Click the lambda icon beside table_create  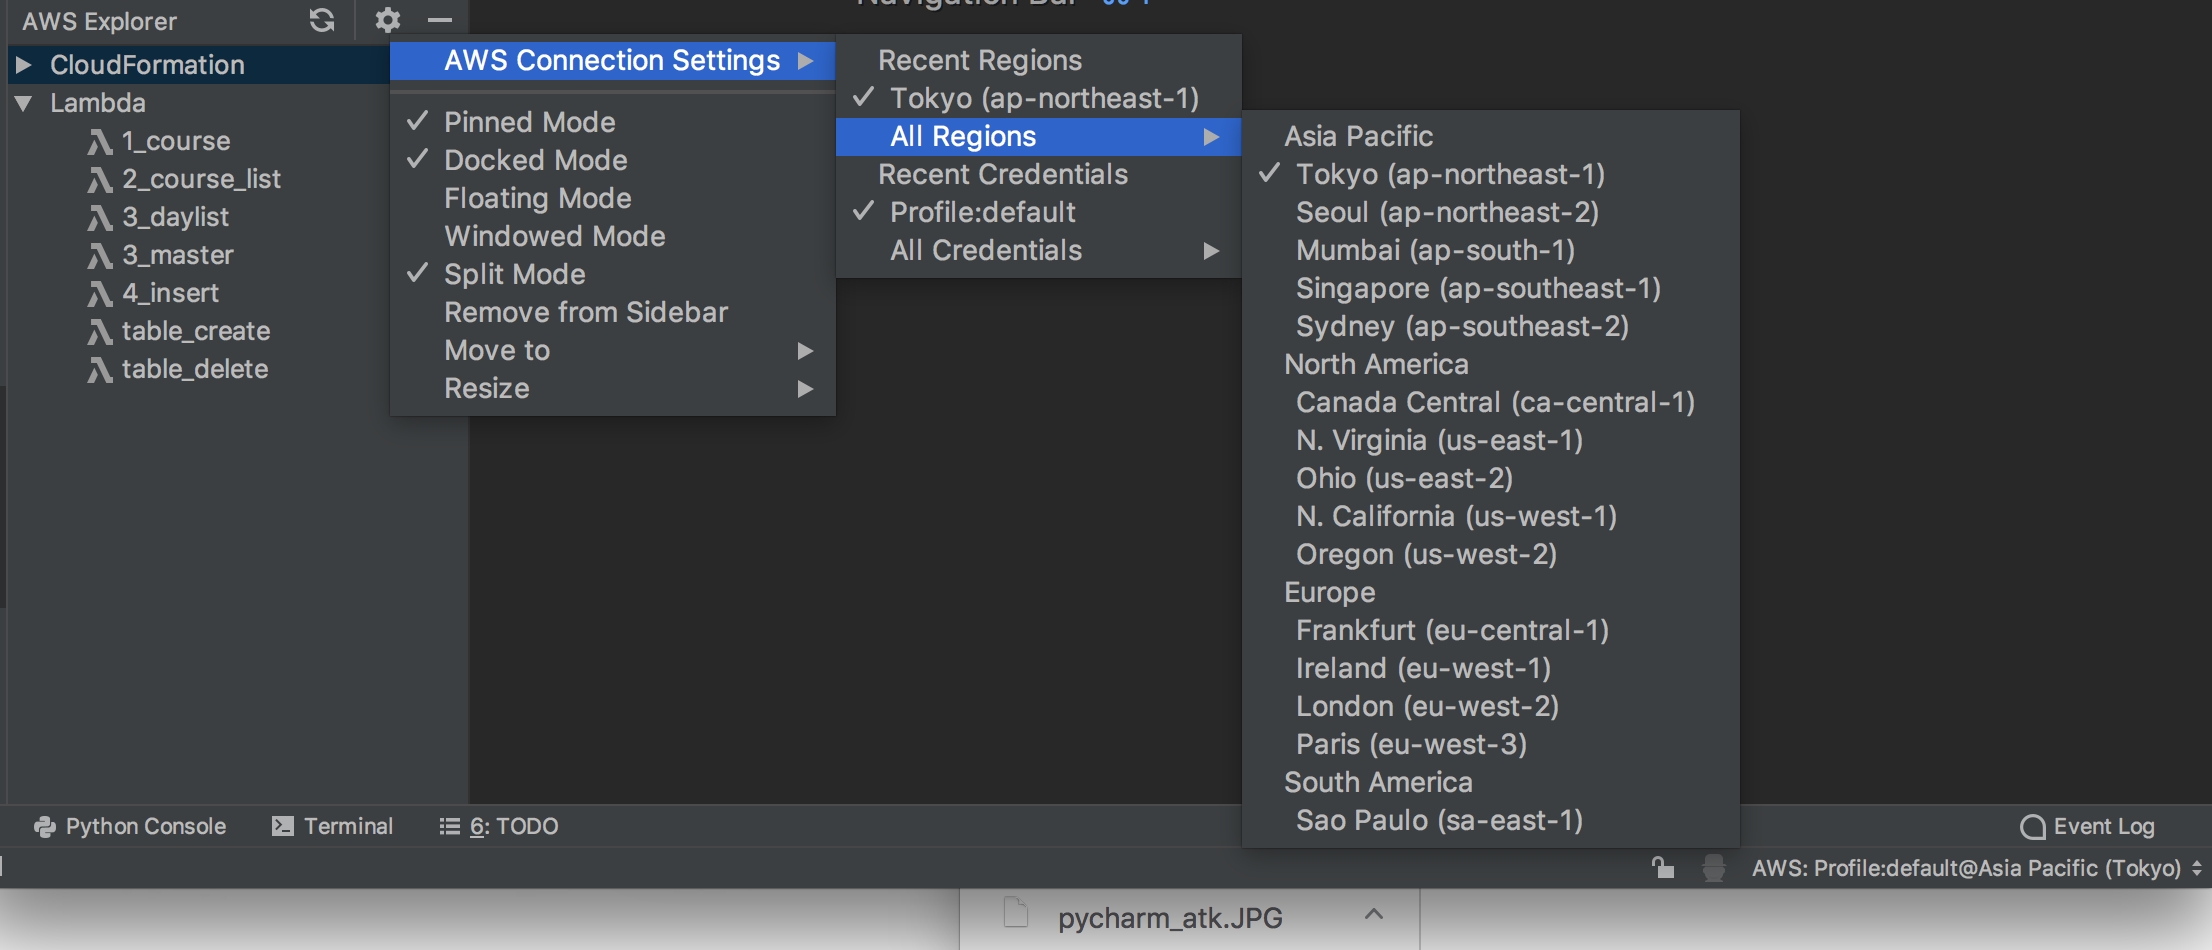(x=99, y=332)
